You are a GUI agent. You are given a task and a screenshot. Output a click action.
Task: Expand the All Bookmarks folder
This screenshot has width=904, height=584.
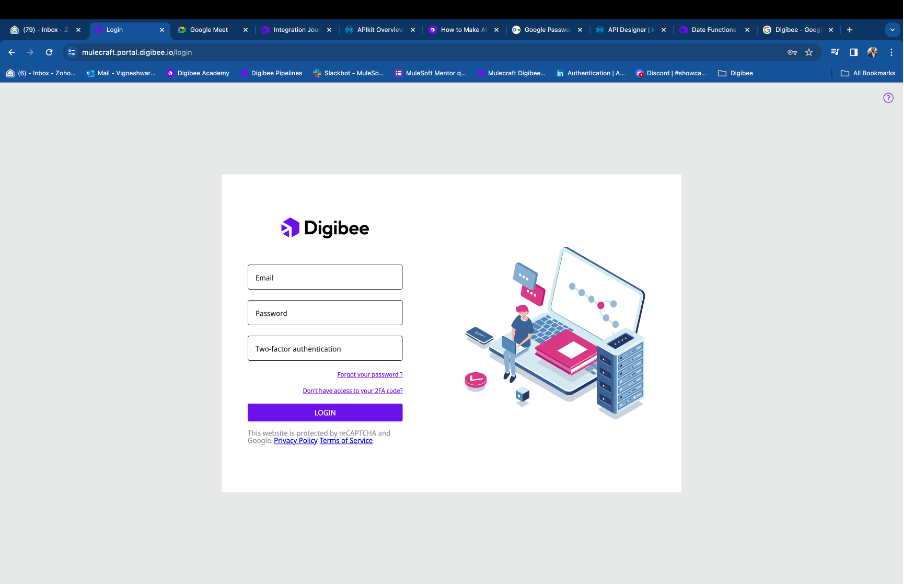point(867,73)
